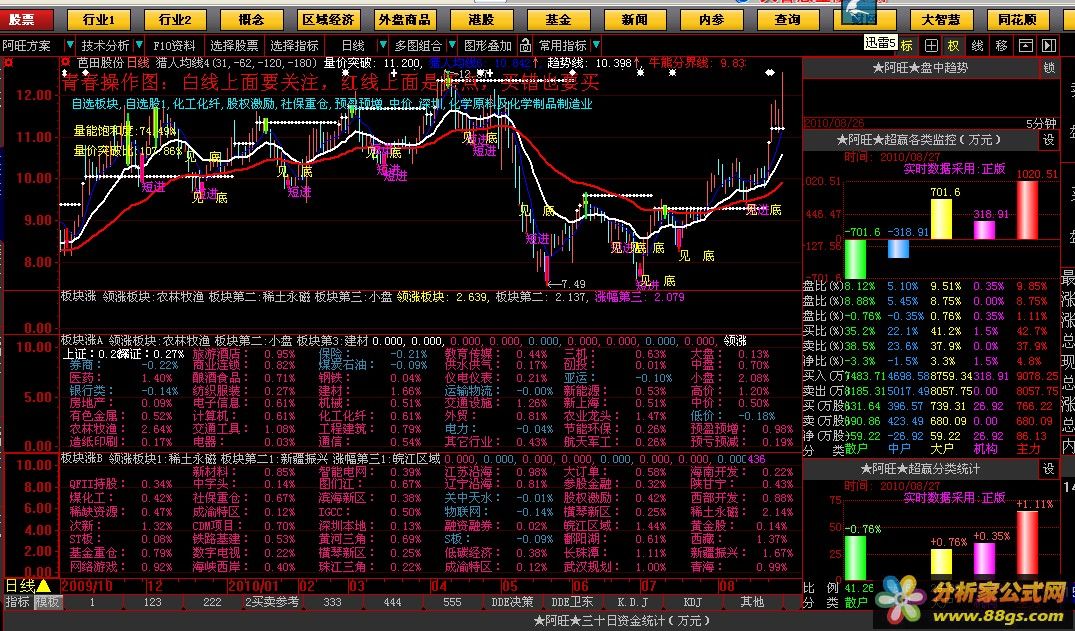Open the 概念 concept sectors button
The width and height of the screenshot is (1075, 631).
(252, 19)
